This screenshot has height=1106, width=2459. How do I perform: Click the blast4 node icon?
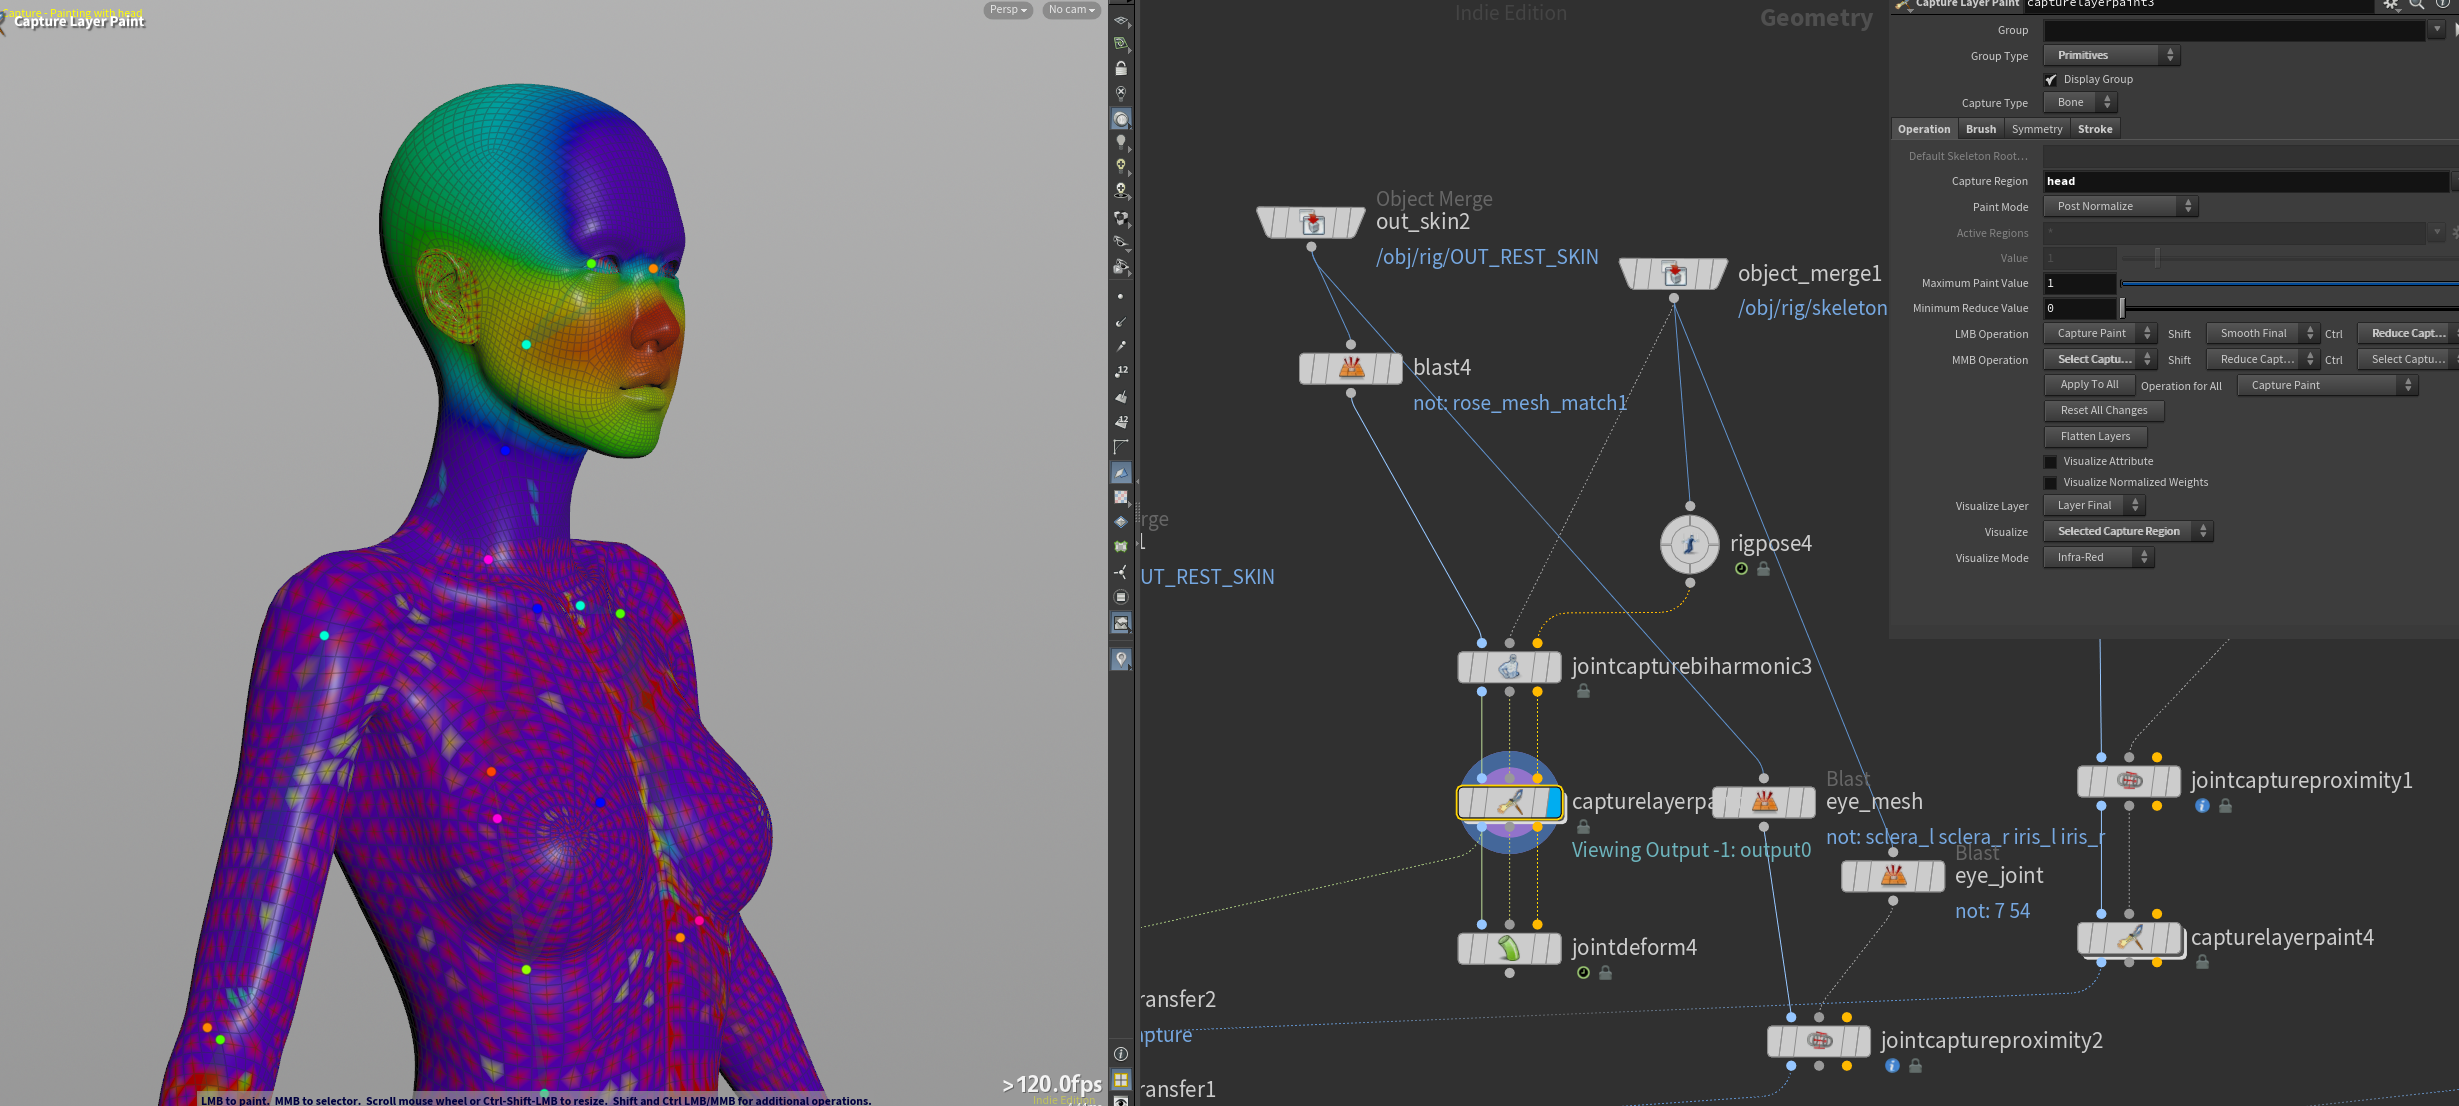click(x=1351, y=368)
